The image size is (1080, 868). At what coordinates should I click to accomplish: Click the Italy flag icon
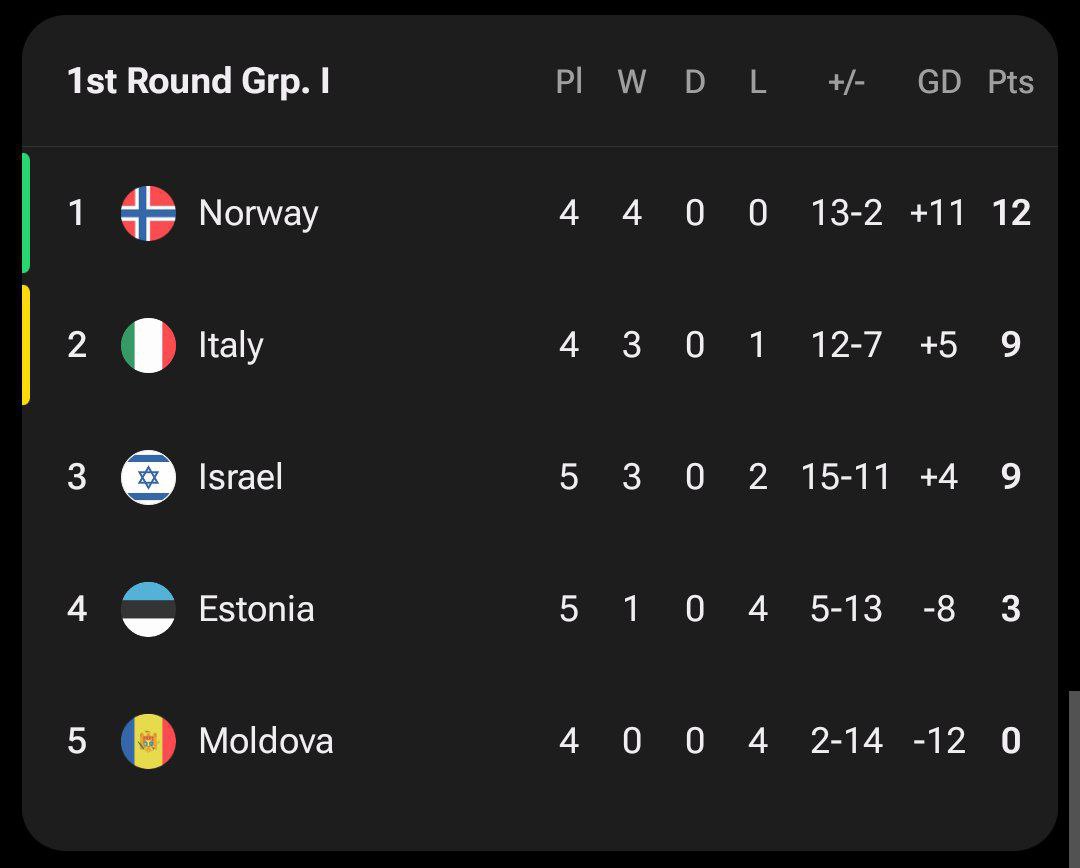pos(148,345)
